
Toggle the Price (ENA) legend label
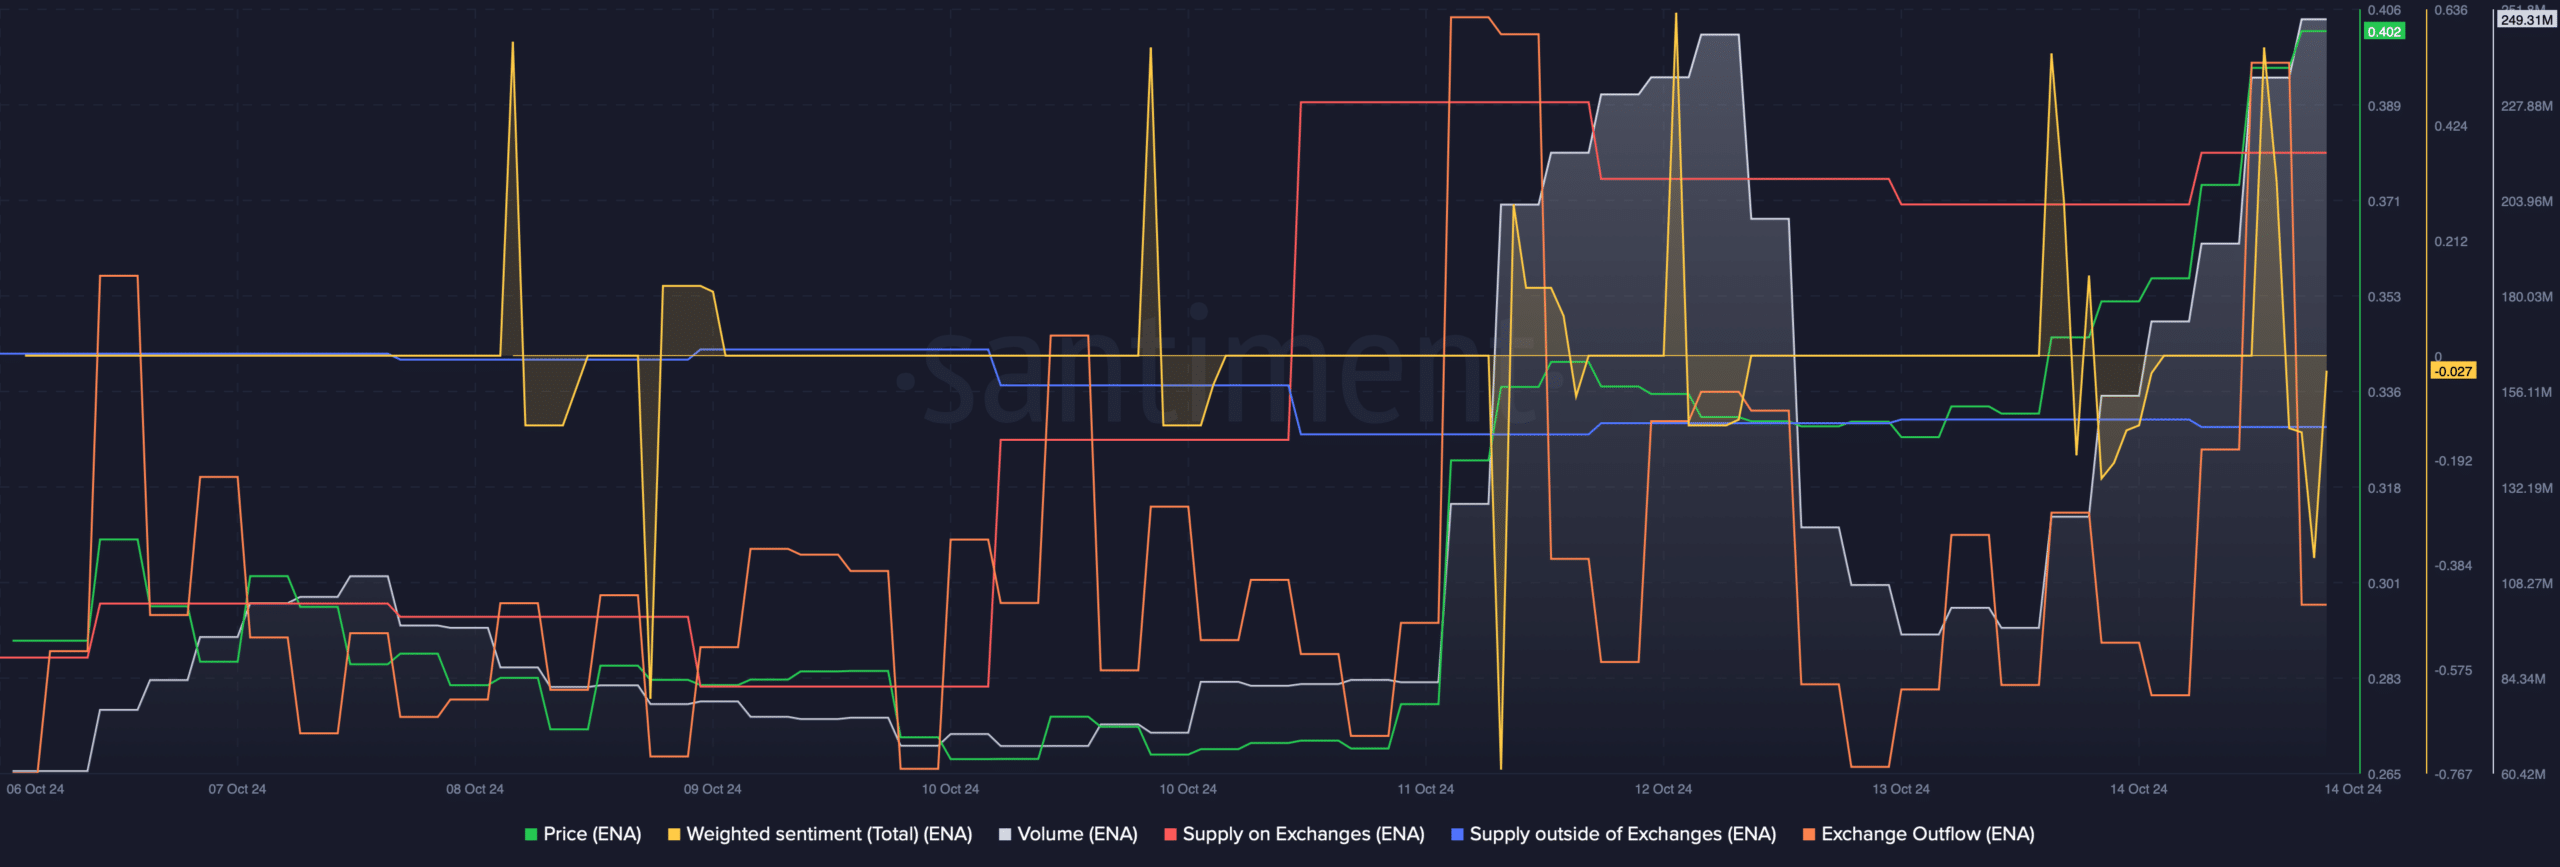(x=592, y=834)
